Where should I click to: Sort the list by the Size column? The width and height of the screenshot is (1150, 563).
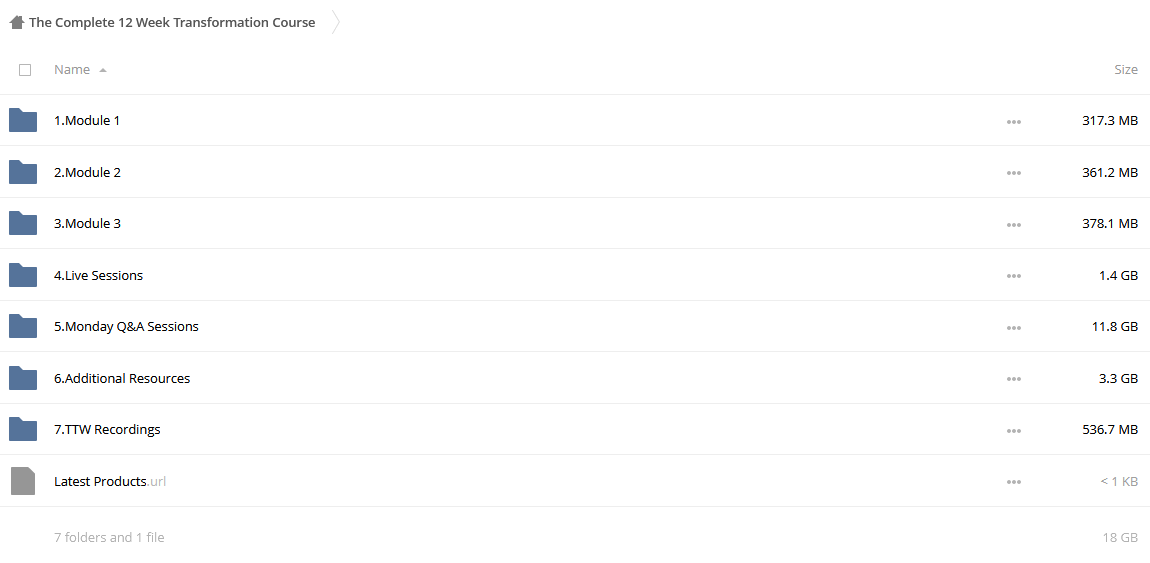[x=1126, y=70]
